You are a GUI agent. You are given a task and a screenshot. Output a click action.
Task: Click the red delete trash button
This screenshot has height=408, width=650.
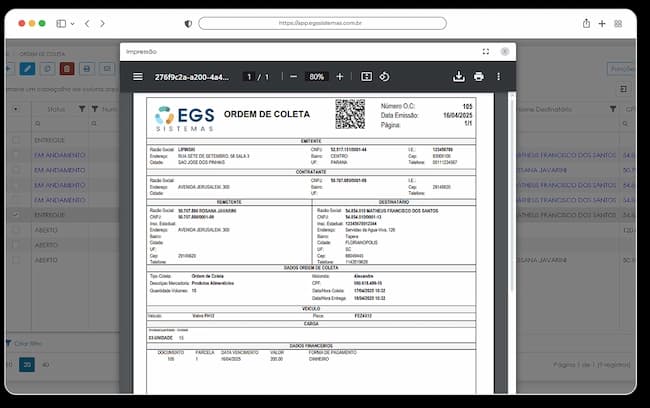pyautogui.click(x=67, y=68)
